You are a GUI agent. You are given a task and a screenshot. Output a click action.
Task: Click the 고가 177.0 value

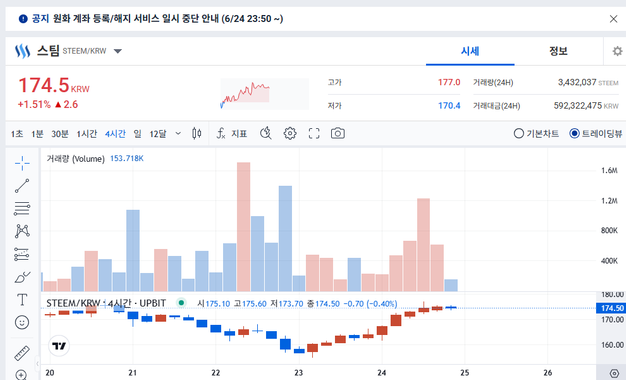[449, 83]
